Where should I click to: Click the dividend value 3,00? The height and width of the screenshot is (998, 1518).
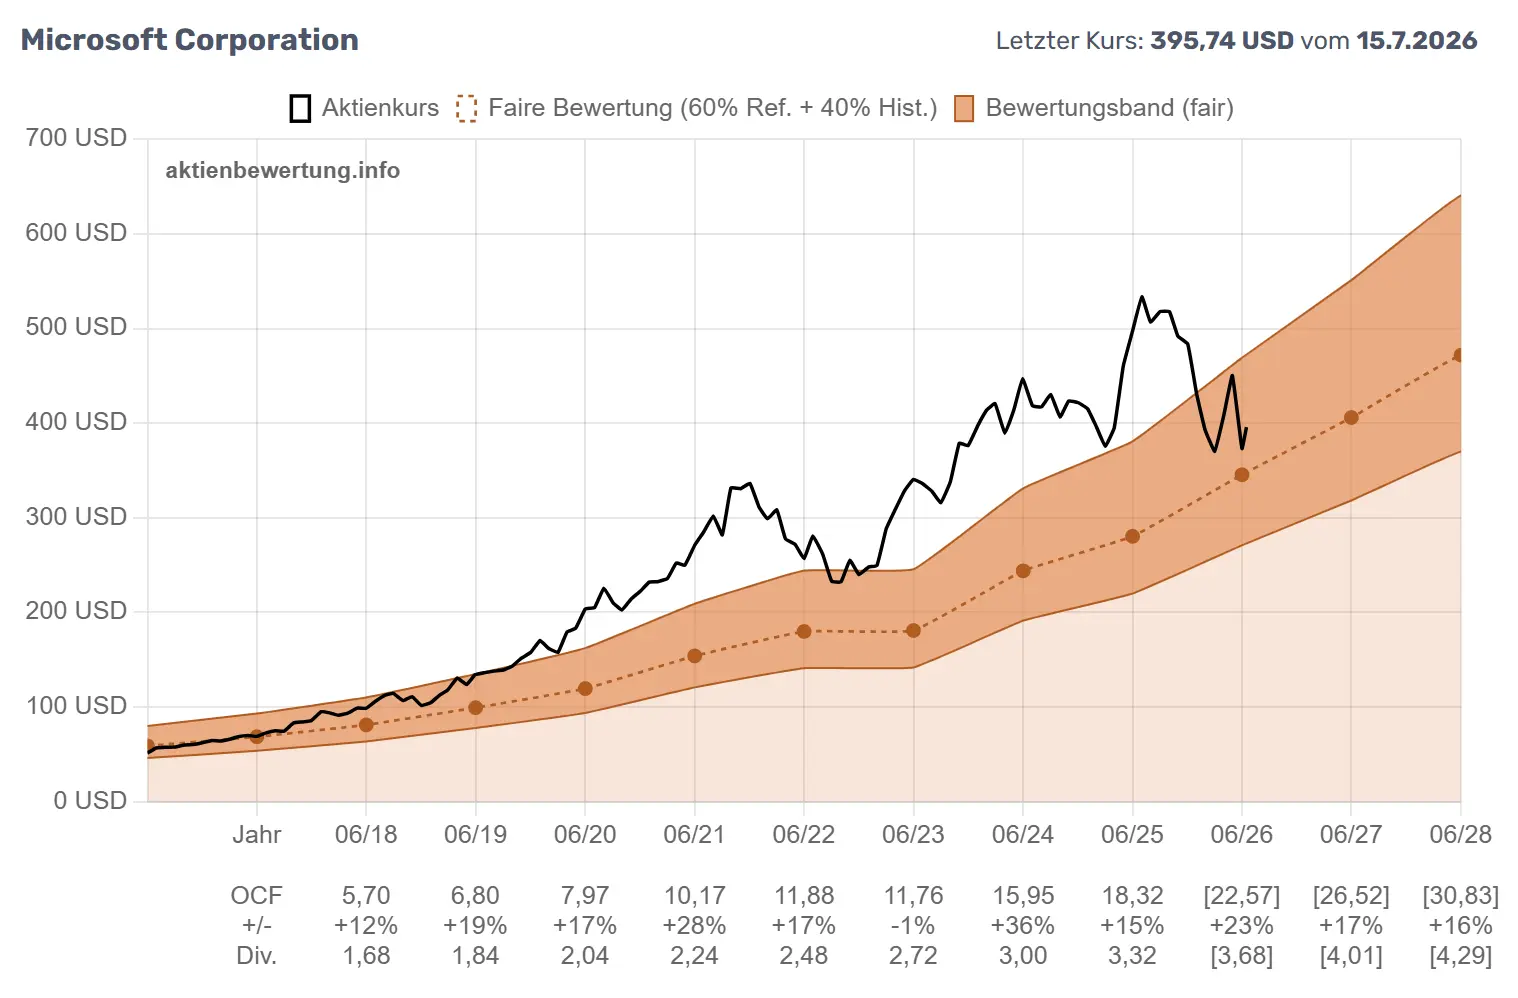1023,956
